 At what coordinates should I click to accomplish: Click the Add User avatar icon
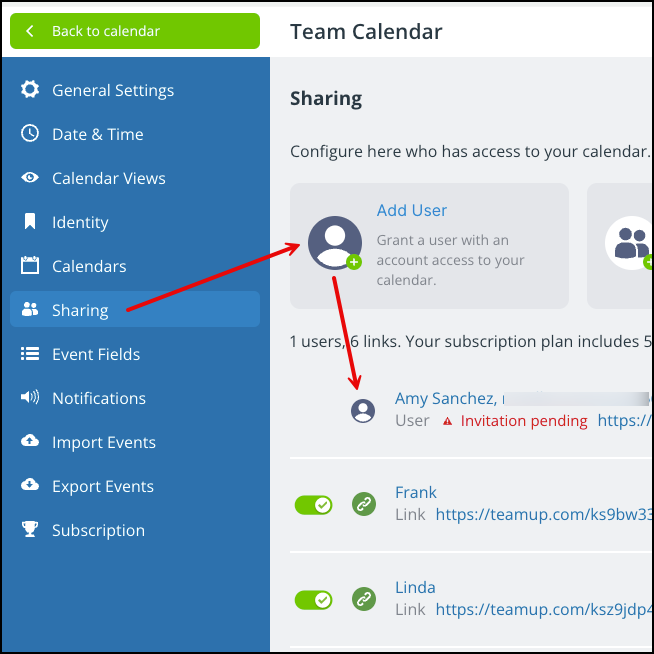[334, 243]
